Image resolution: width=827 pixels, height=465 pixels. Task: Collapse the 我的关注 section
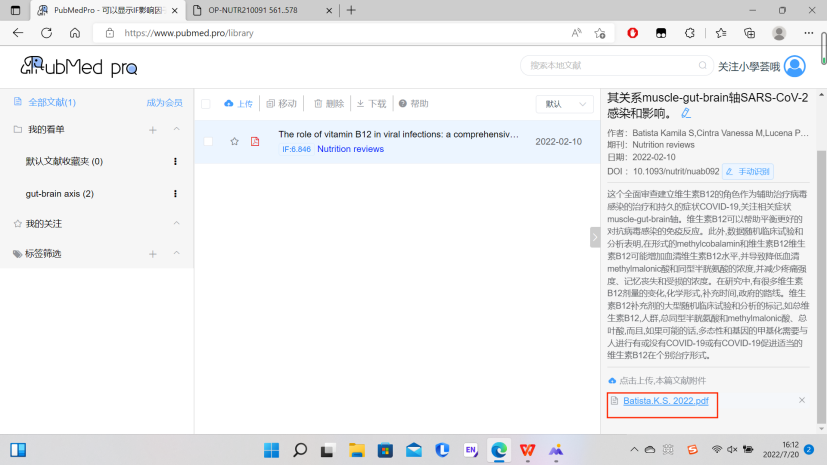[177, 223]
